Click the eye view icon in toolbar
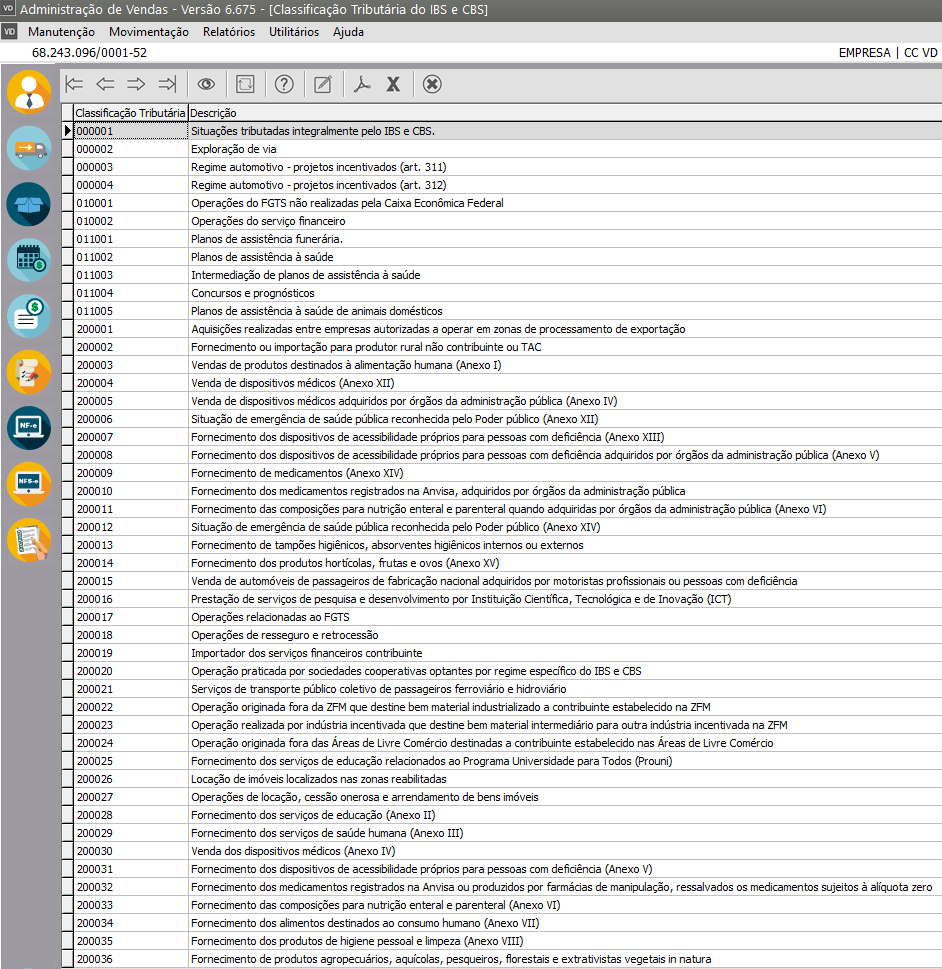 coord(207,84)
